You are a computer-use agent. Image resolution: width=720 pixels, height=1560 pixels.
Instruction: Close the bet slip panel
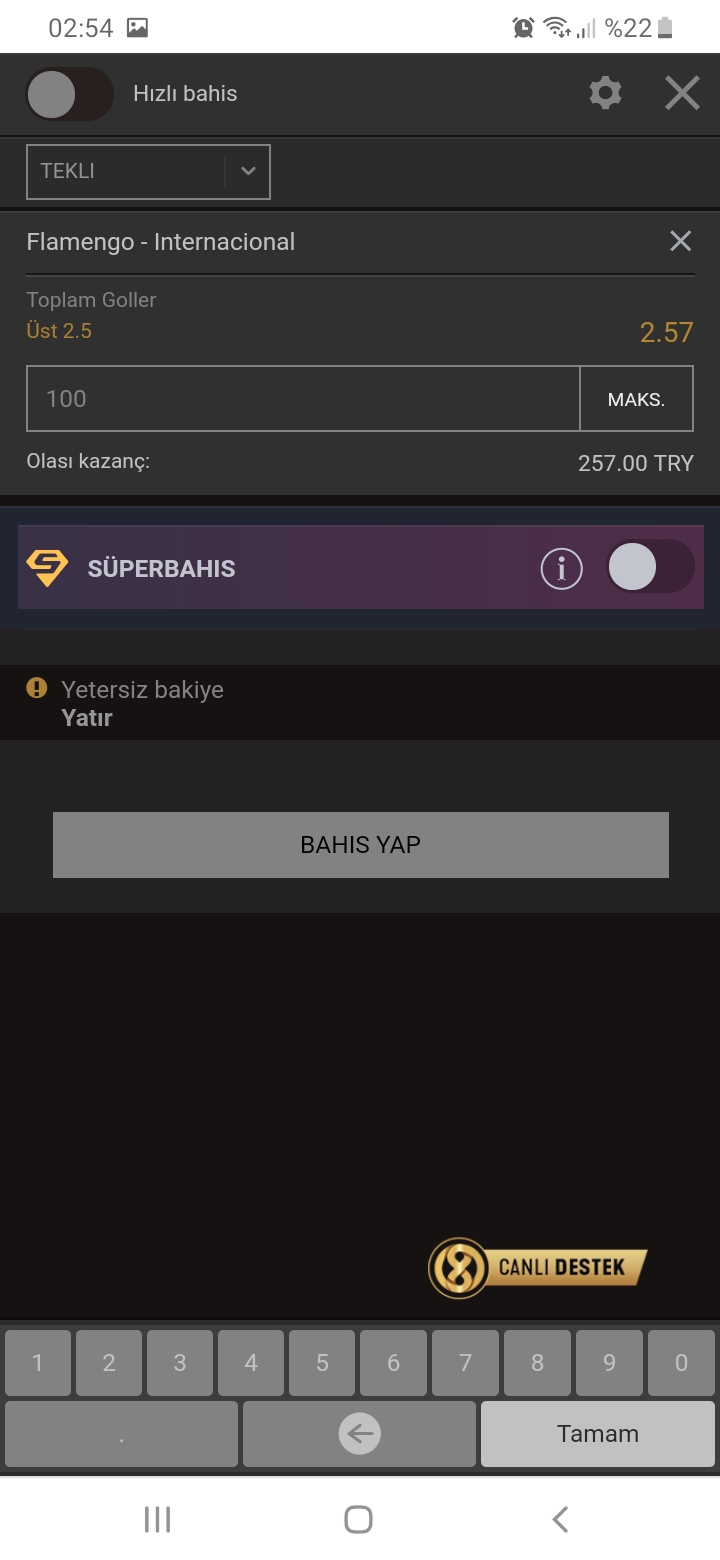[x=682, y=93]
